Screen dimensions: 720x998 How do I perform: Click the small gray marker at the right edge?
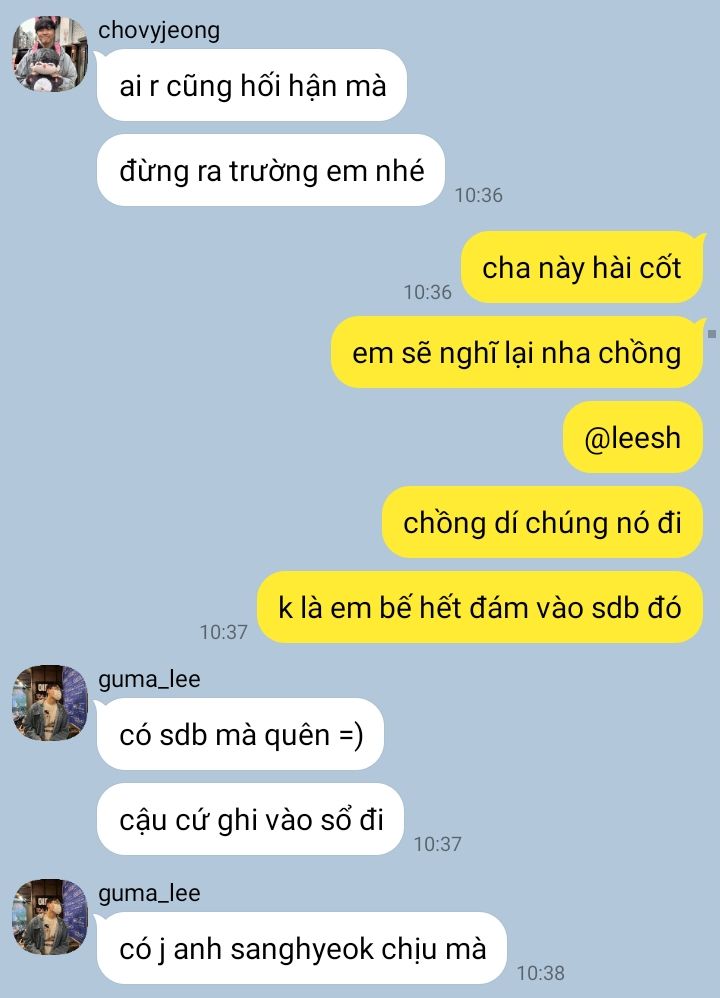point(712,334)
